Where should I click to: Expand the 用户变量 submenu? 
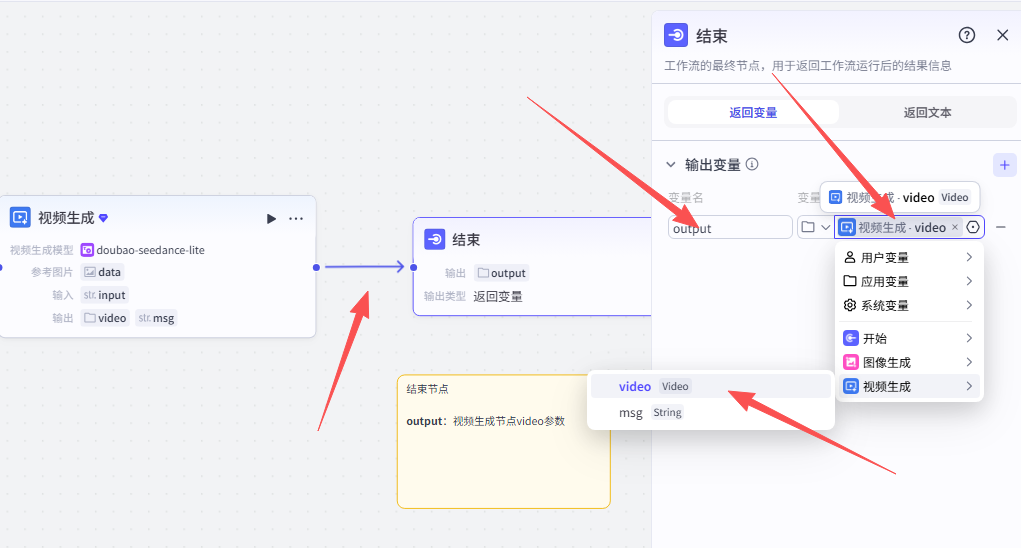[x=908, y=258]
